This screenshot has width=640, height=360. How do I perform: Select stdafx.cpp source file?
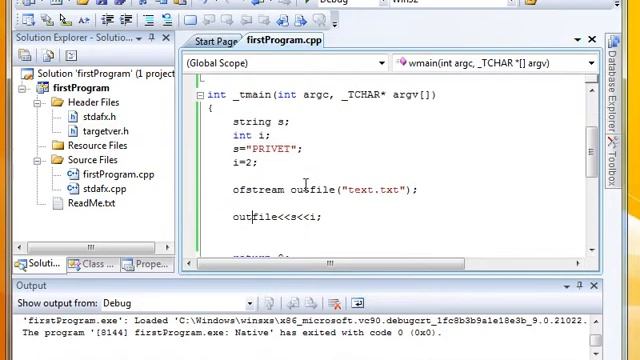(x=104, y=189)
